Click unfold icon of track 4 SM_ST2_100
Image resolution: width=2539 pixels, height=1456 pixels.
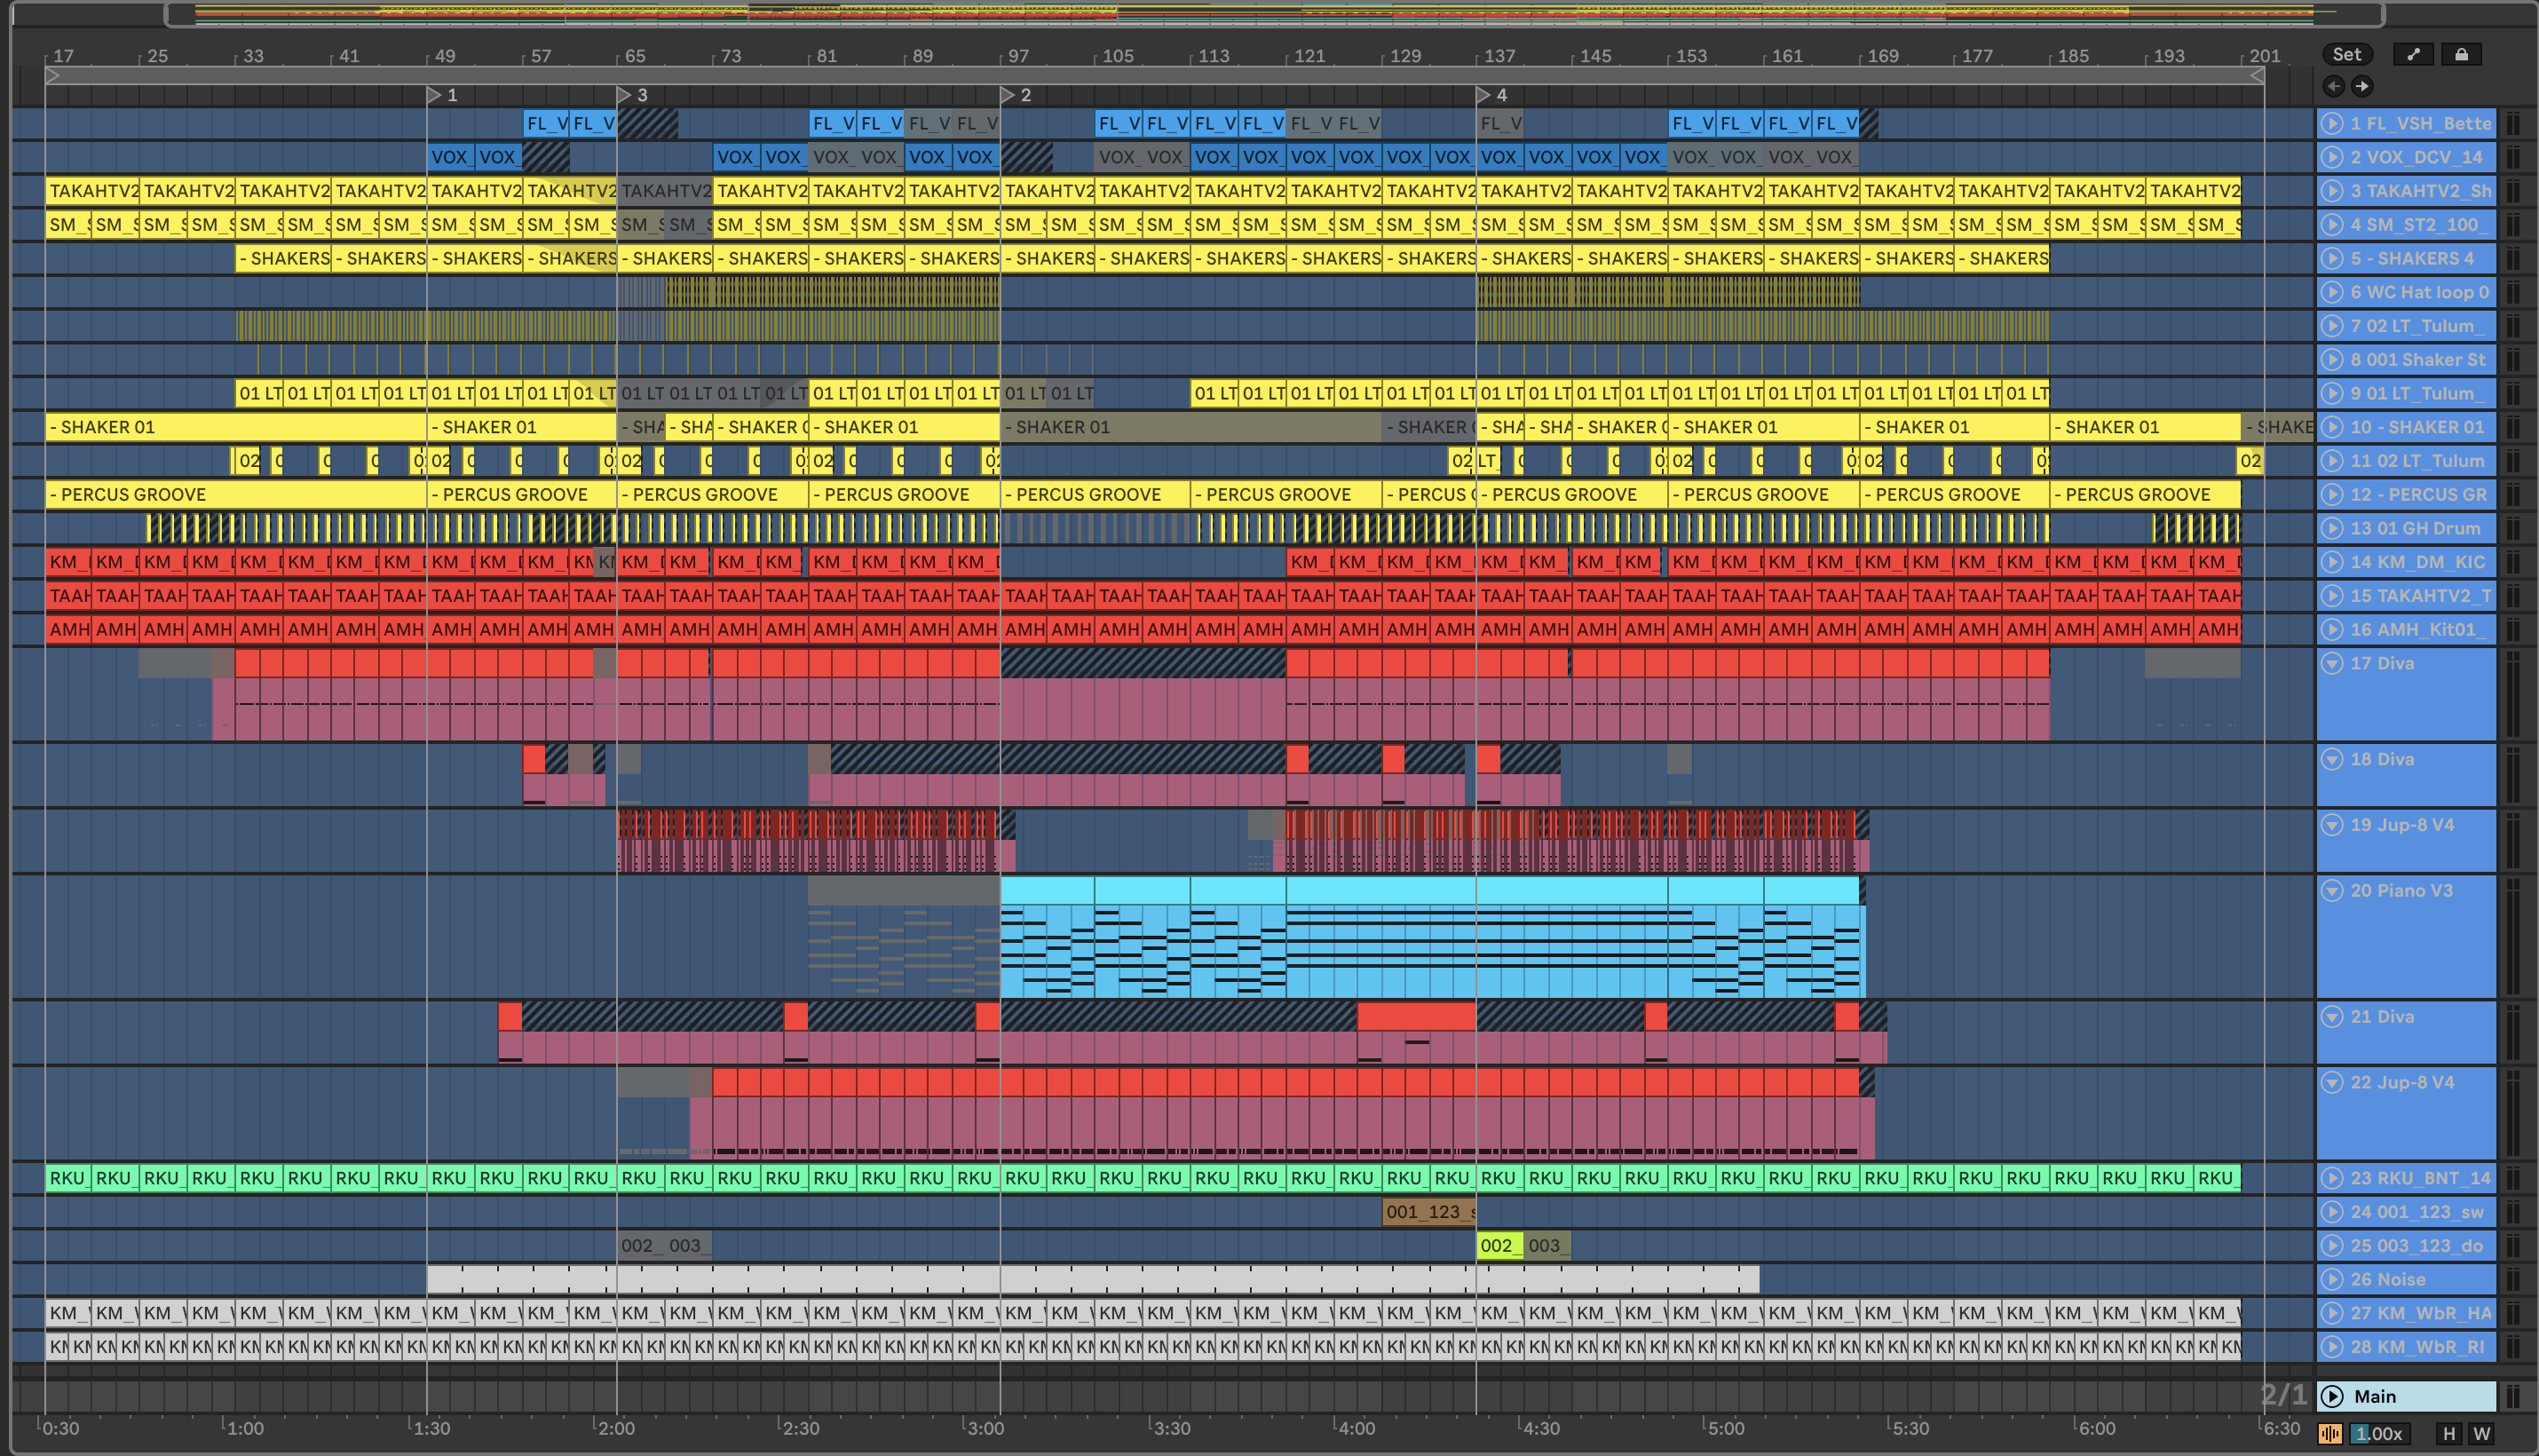(x=2332, y=225)
